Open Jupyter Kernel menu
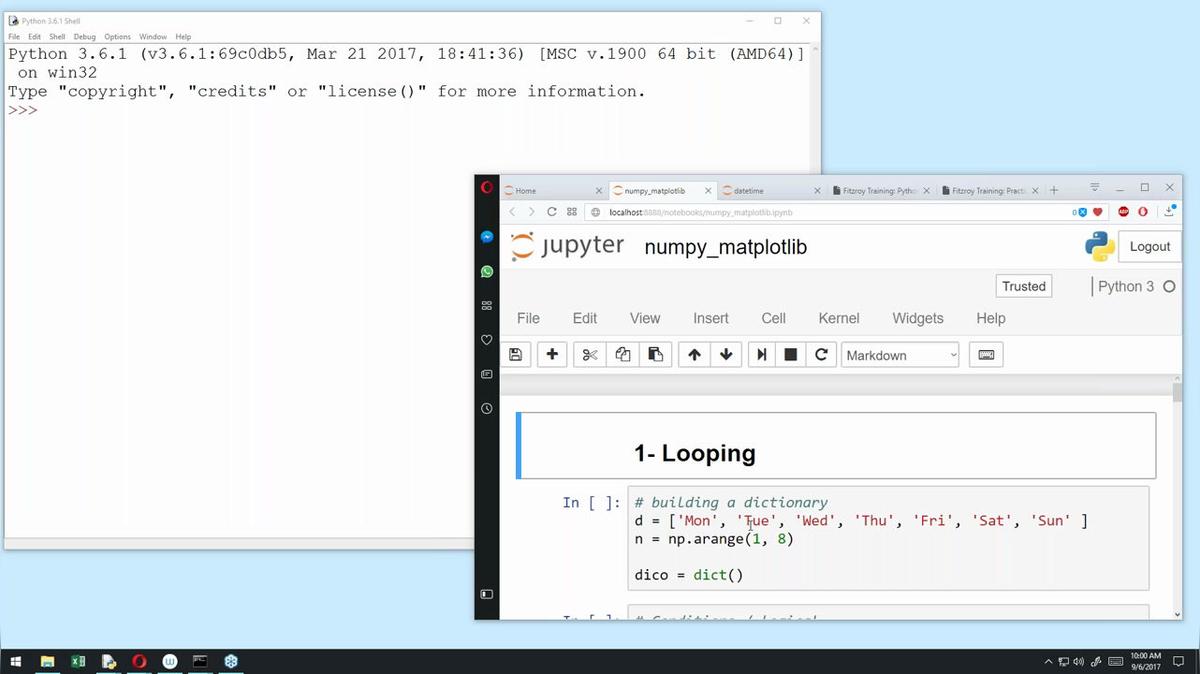The image size is (1200, 674). click(x=839, y=318)
